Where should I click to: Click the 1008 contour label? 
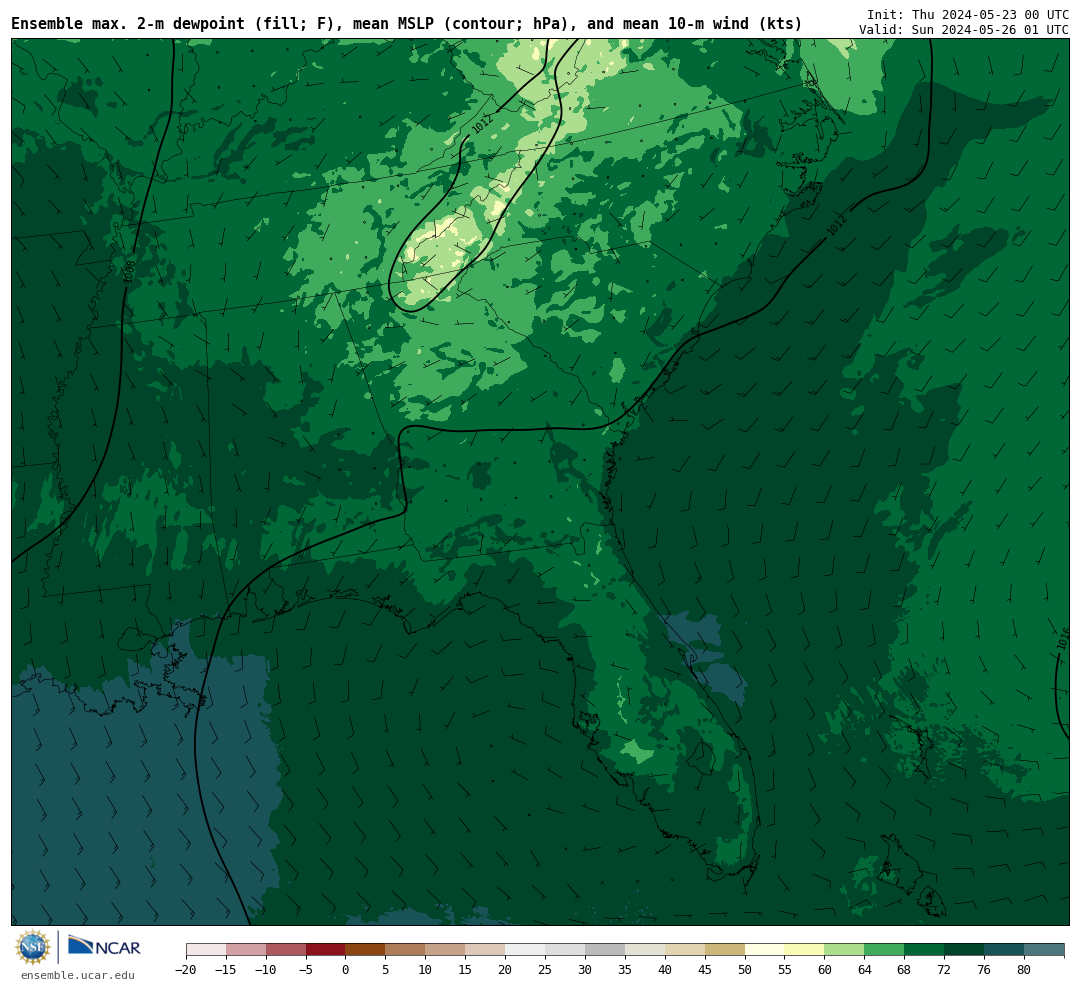click(129, 271)
